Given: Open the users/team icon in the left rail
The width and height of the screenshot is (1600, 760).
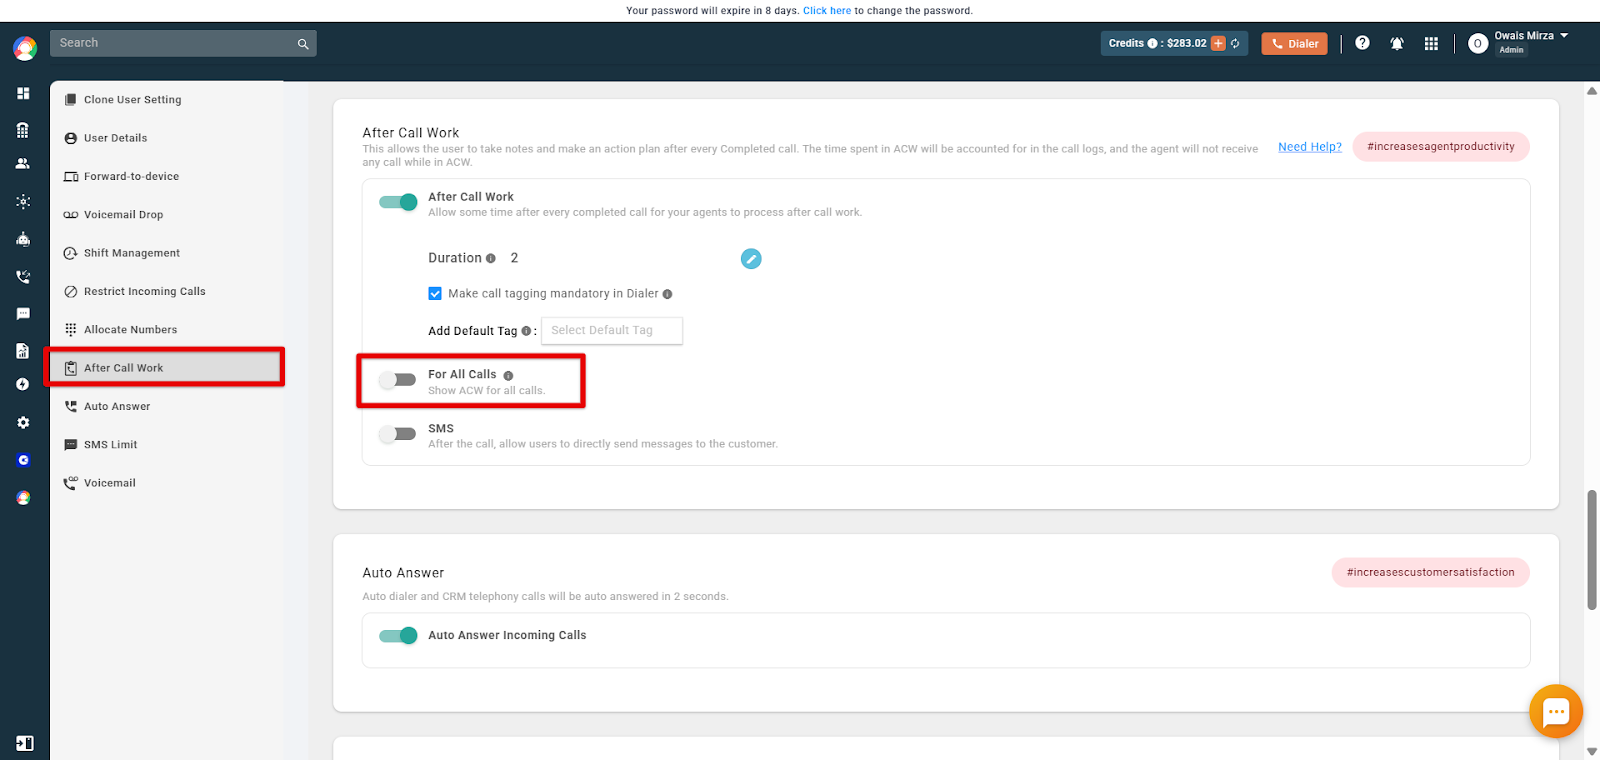Looking at the screenshot, I should click(23, 164).
